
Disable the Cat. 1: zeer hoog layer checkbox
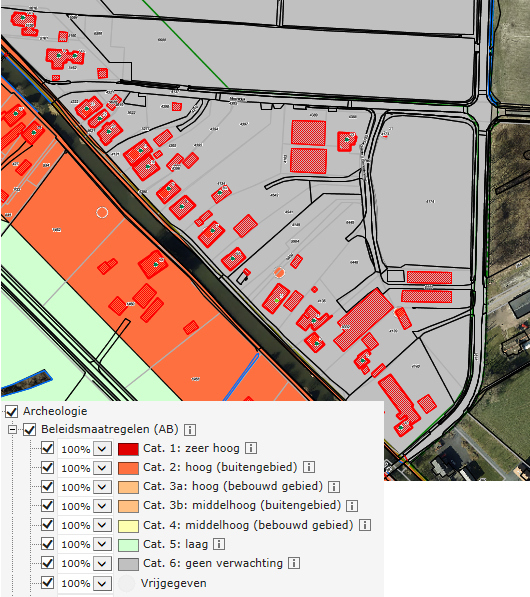coord(47,448)
